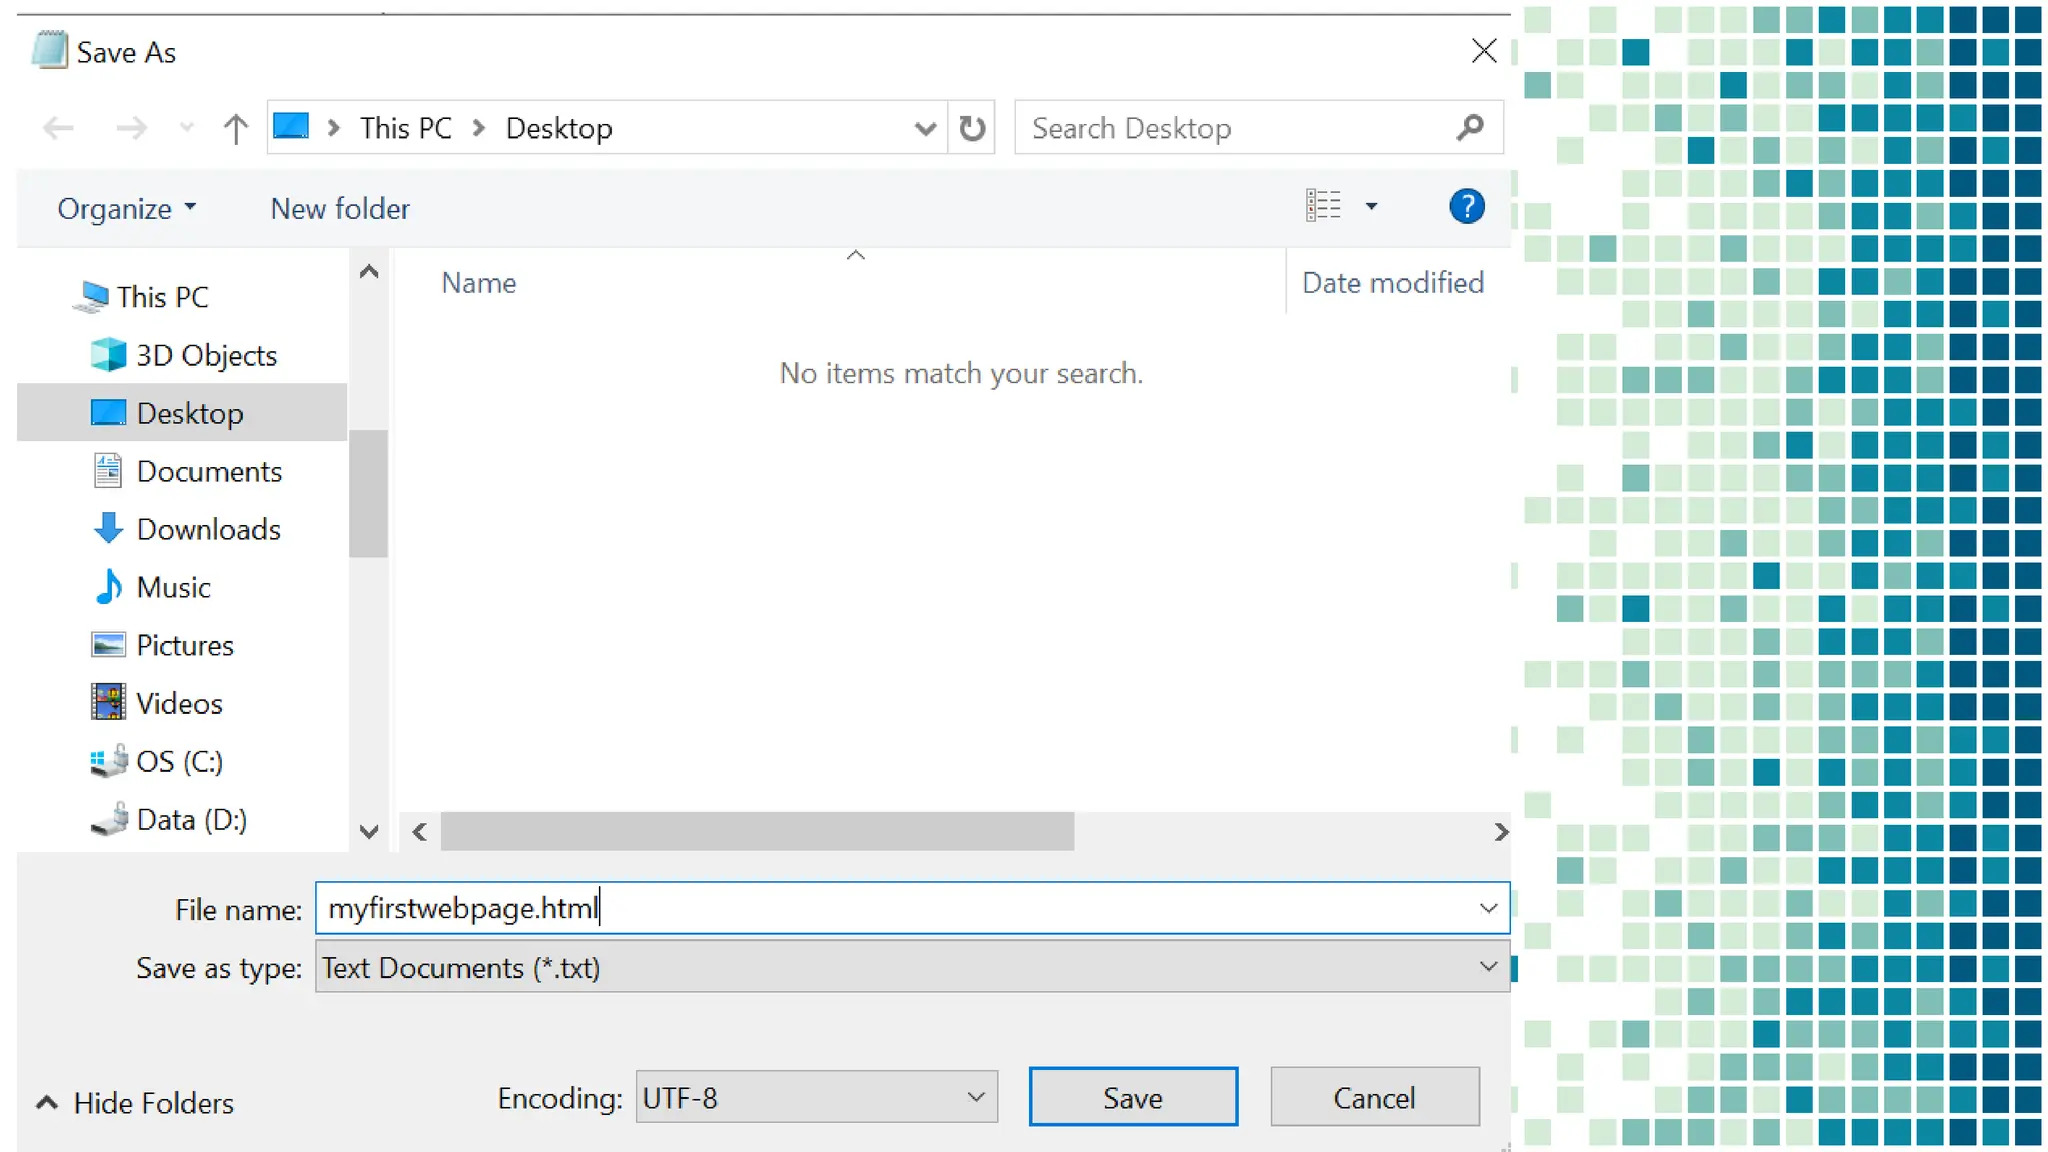This screenshot has height=1152, width=2048.
Task: Expand the address bar history chevron
Action: tap(925, 128)
